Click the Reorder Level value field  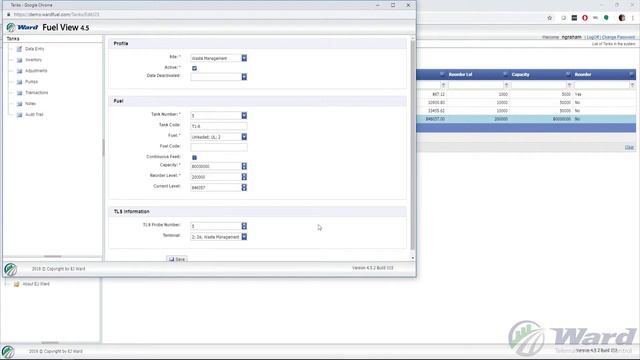[216, 177]
